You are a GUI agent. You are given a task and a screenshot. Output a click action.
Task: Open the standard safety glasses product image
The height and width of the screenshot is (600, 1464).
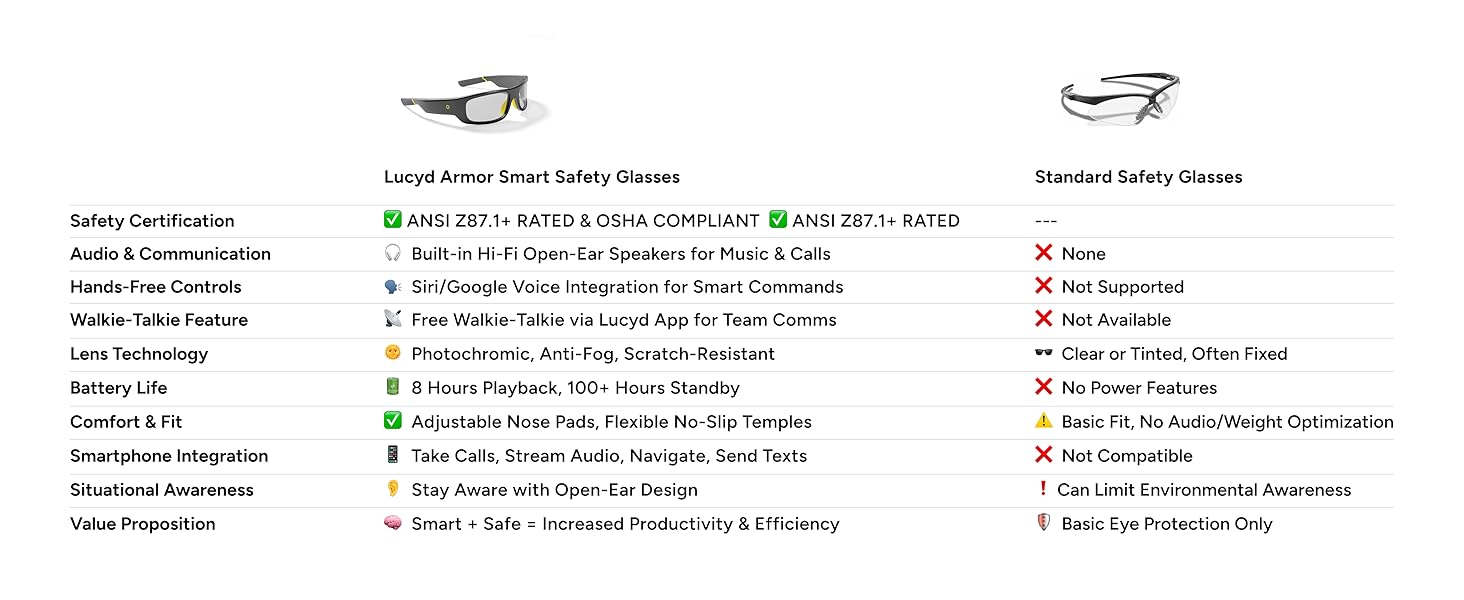point(1120,100)
